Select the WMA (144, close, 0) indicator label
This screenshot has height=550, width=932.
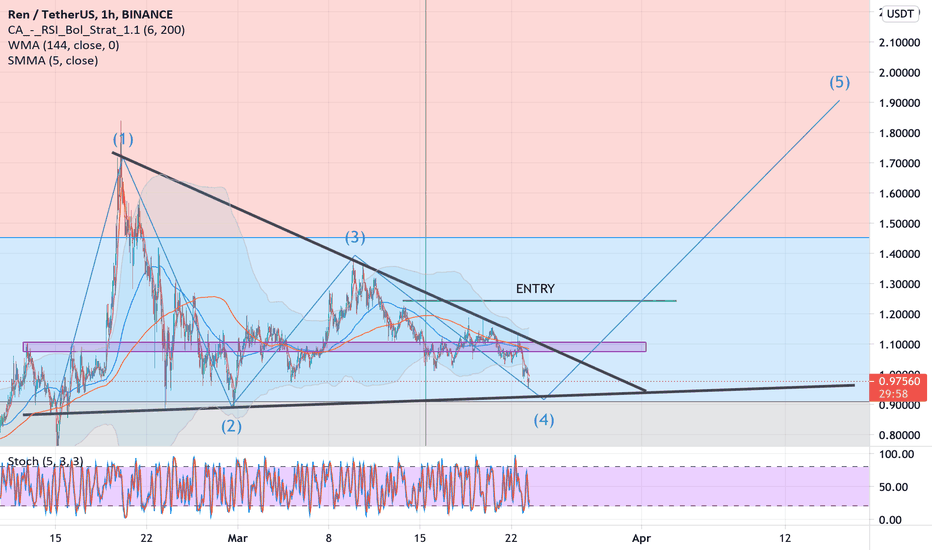coord(64,45)
